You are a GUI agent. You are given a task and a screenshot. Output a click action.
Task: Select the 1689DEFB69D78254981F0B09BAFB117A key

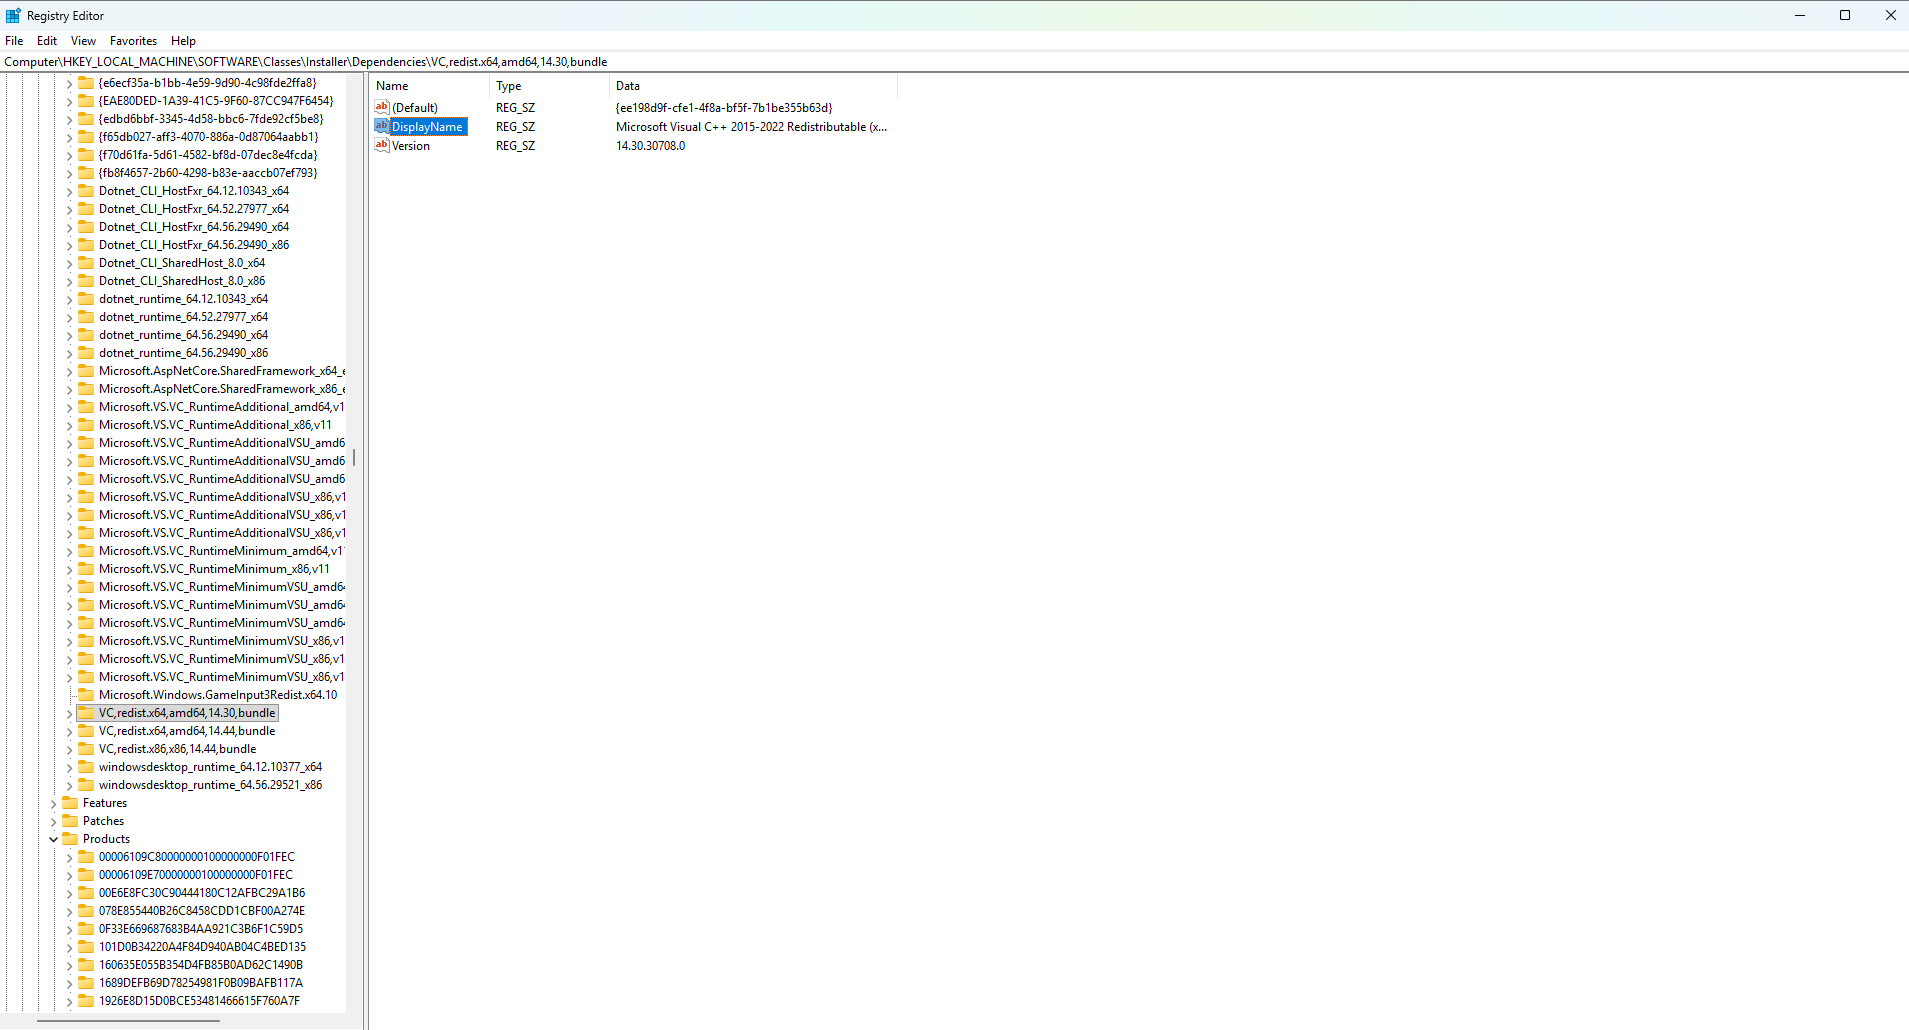coord(201,983)
